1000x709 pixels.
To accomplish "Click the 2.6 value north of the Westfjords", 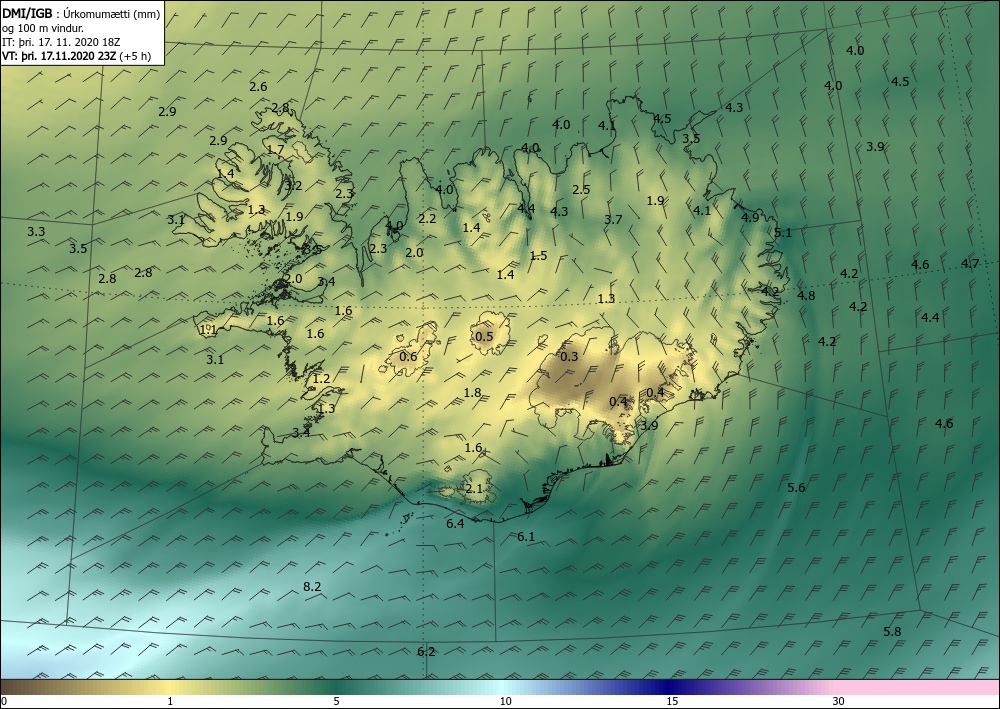I will click(x=258, y=87).
